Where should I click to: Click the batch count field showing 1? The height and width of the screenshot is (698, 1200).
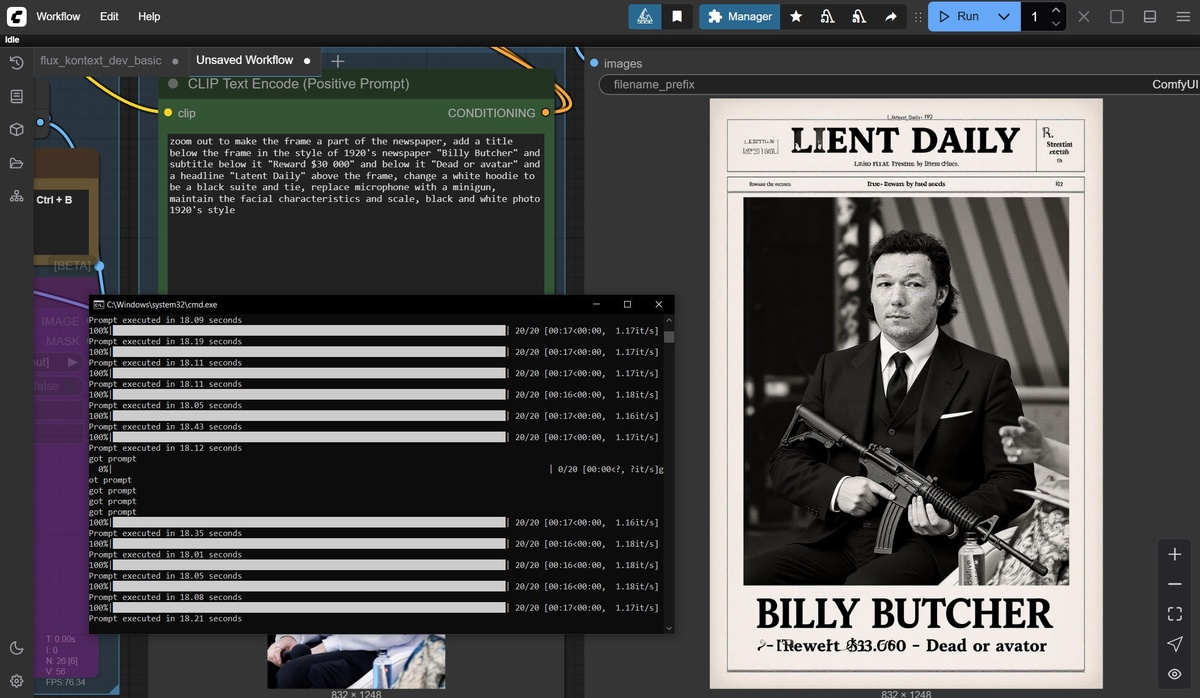[x=1035, y=17]
